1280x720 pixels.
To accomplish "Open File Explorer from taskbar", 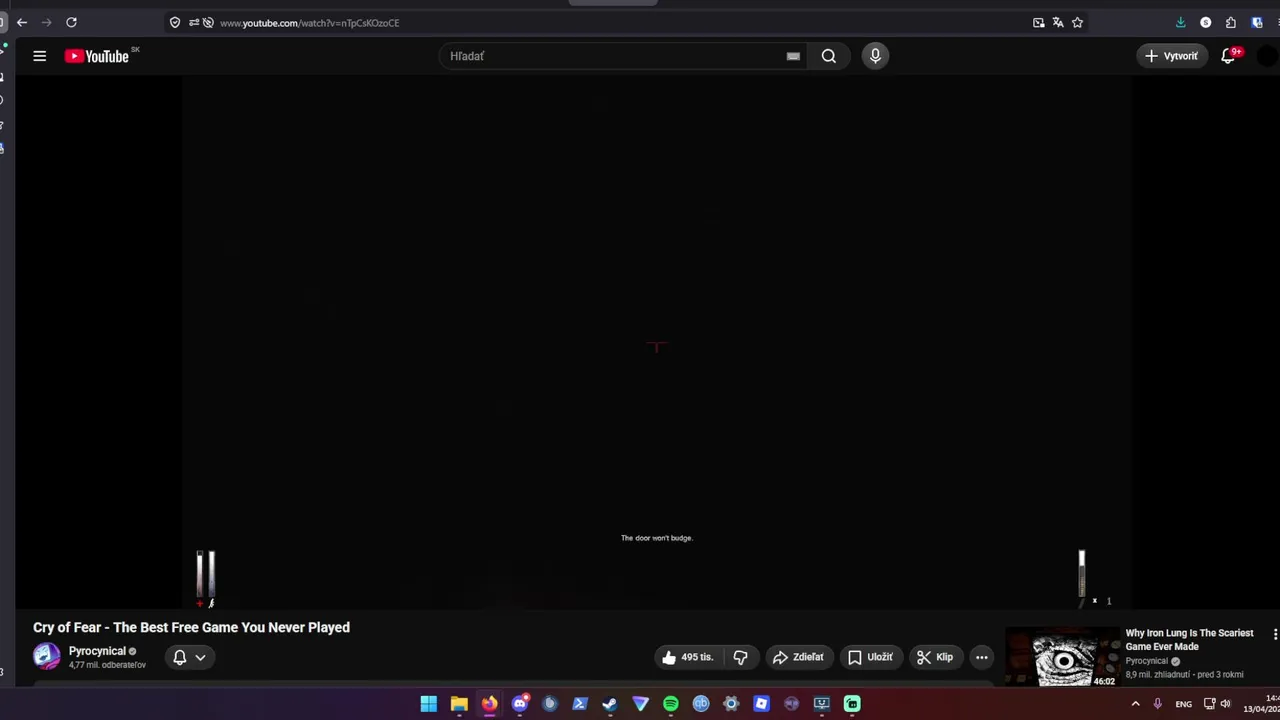I will coord(459,704).
